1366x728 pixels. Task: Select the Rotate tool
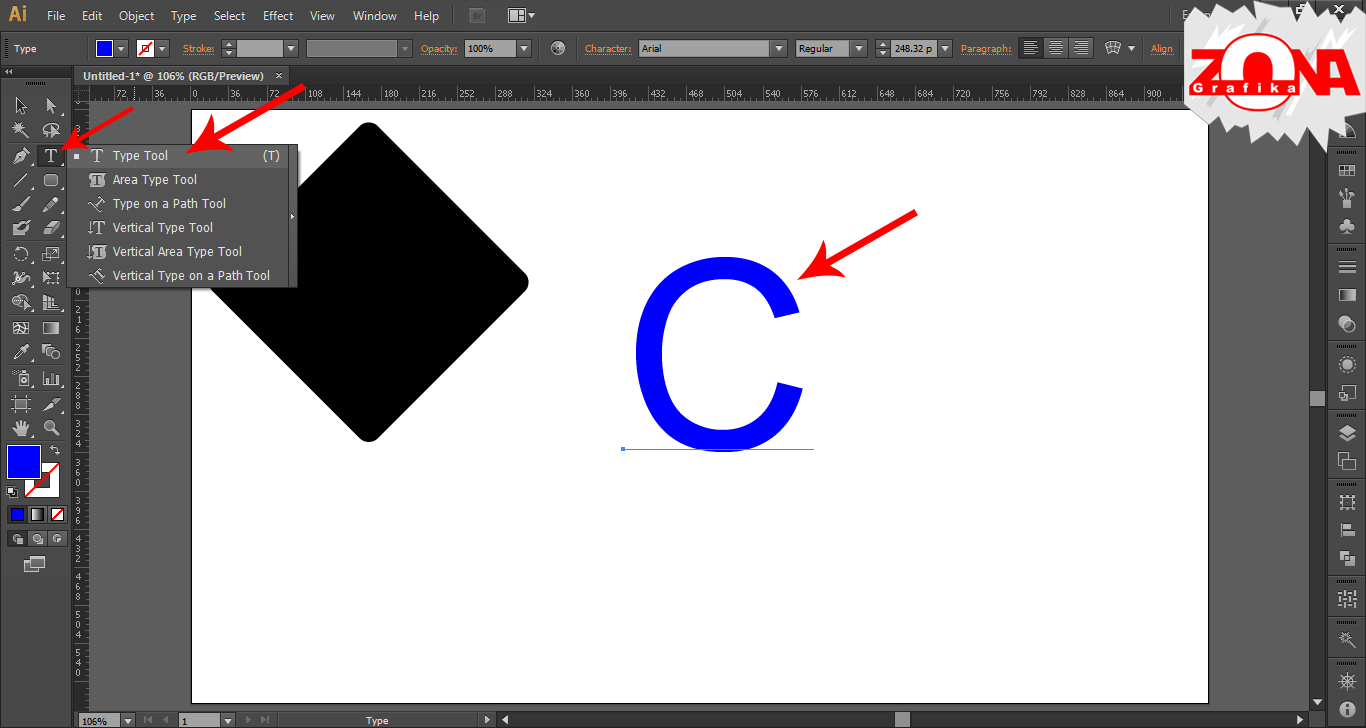click(21, 254)
